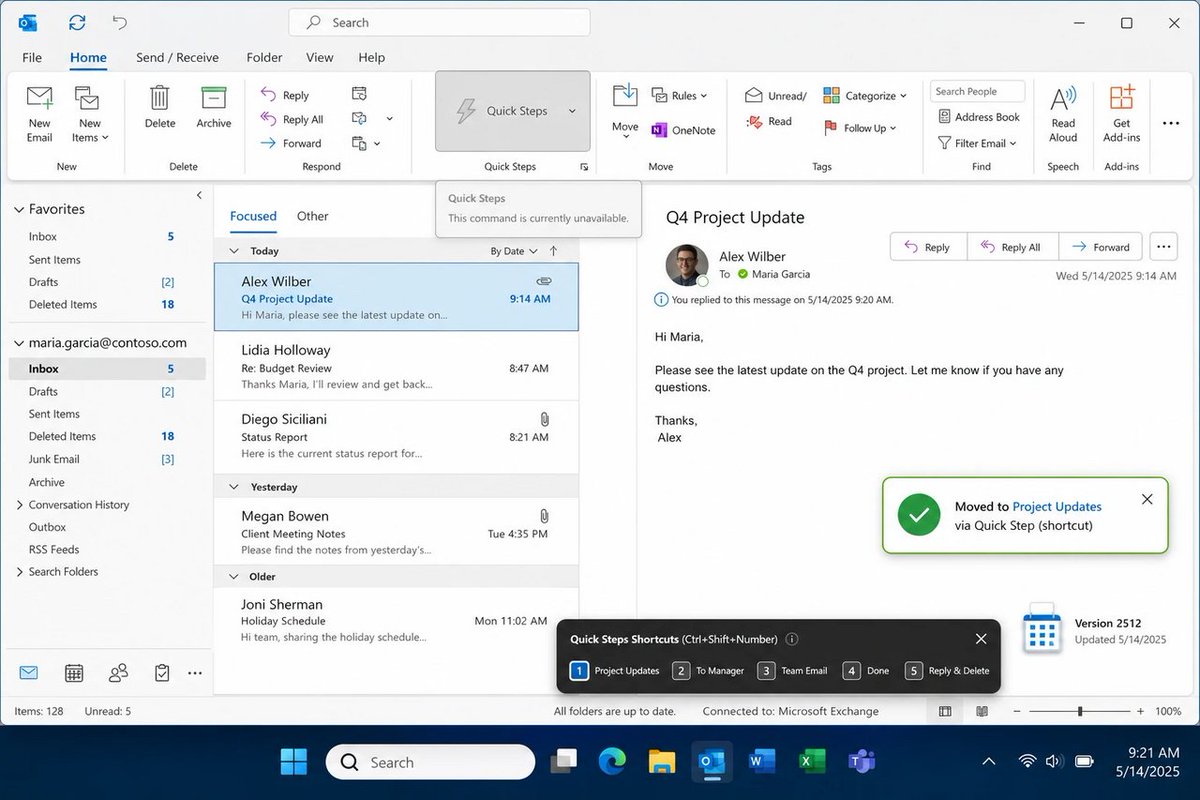Open the Categorize dropdown
Image resolution: width=1200 pixels, height=800 pixels.
[864, 96]
